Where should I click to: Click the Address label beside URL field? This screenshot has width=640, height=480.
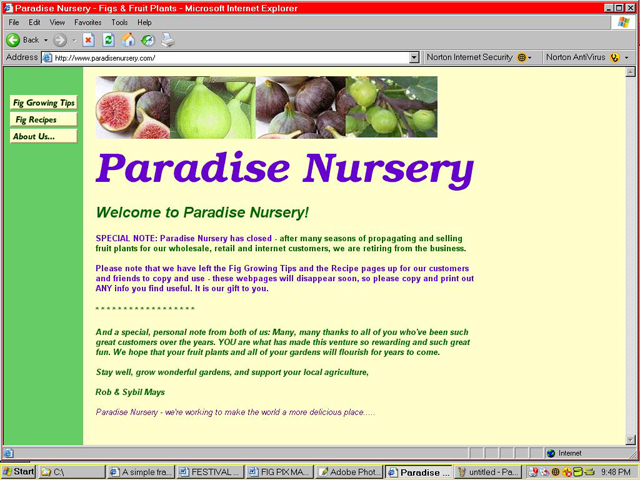(x=22, y=57)
